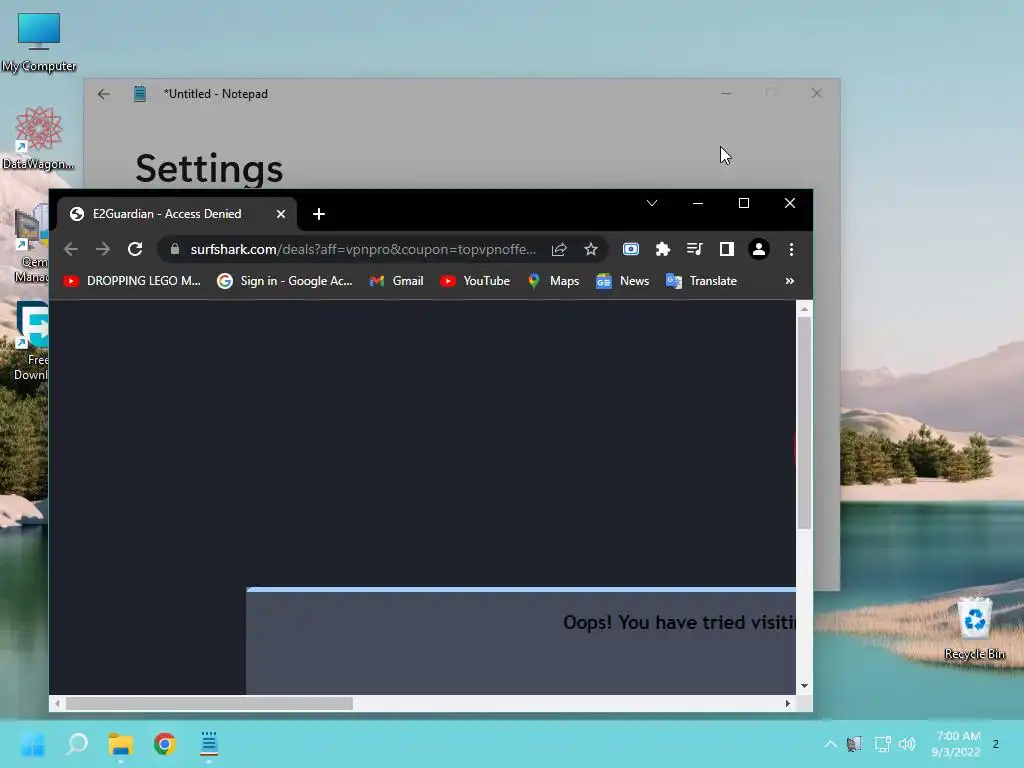Click the Oops! You have tried visiting text
This screenshot has width=1024, height=768.
[679, 622]
